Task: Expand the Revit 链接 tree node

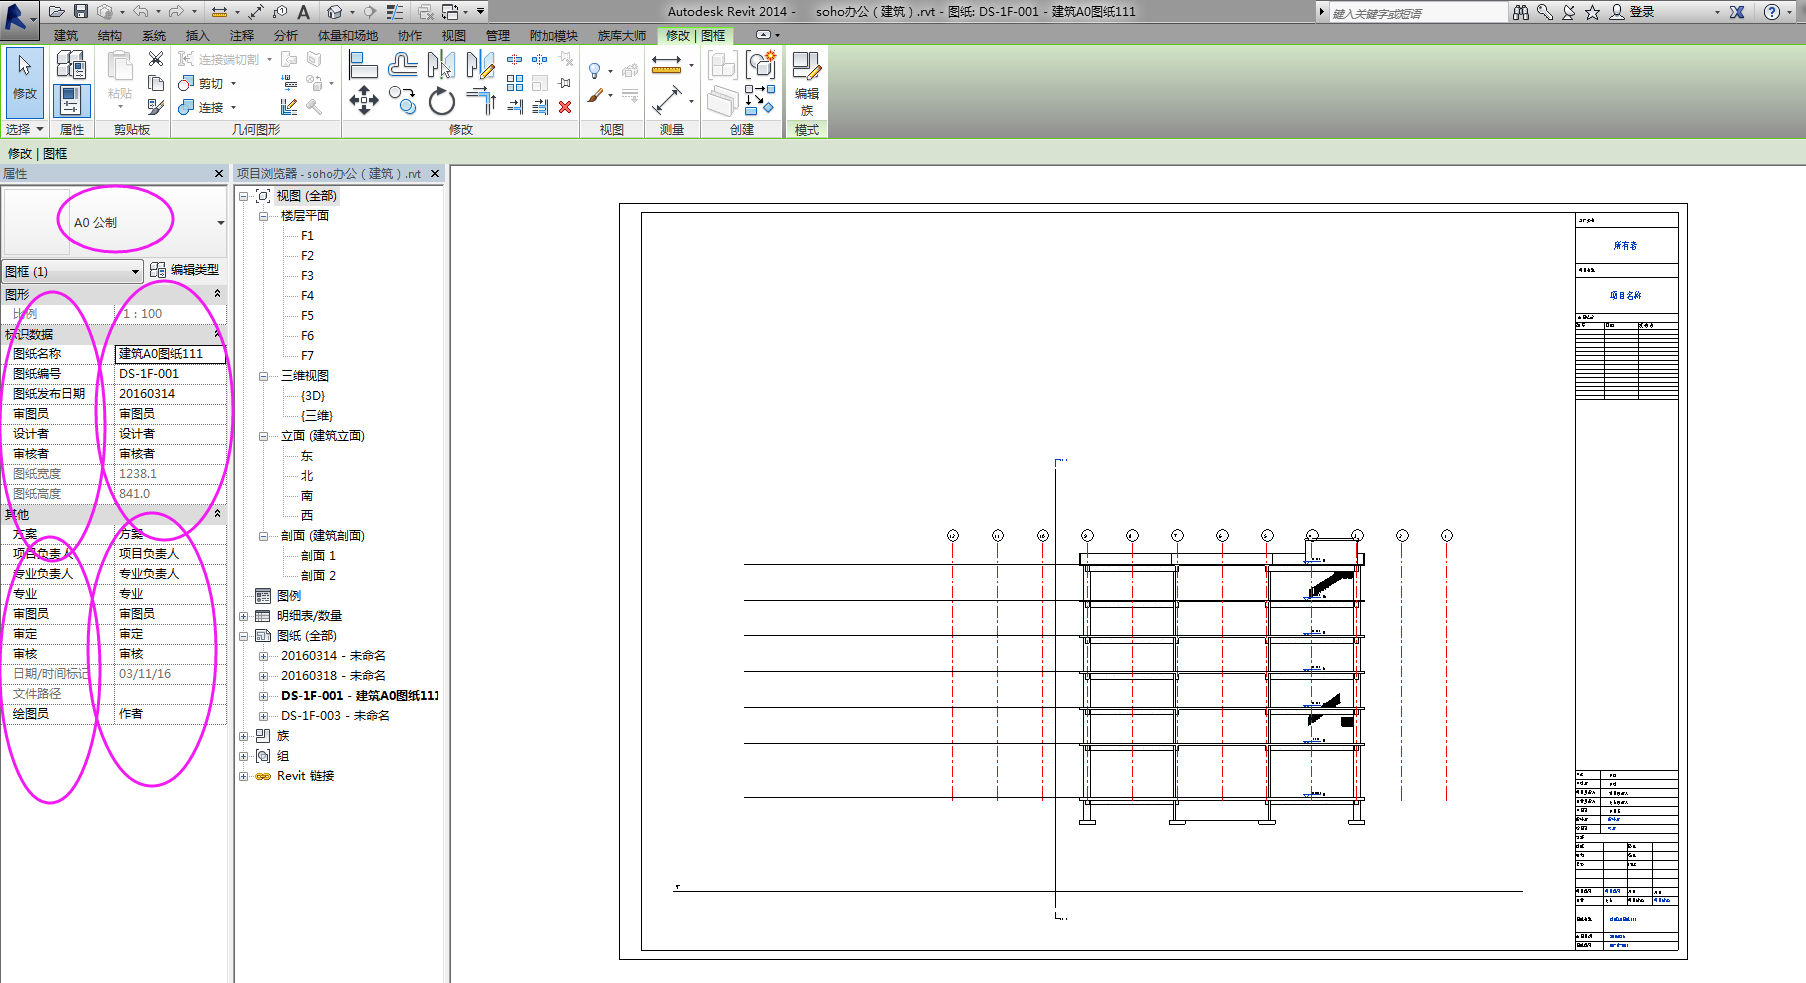Action: [x=243, y=776]
